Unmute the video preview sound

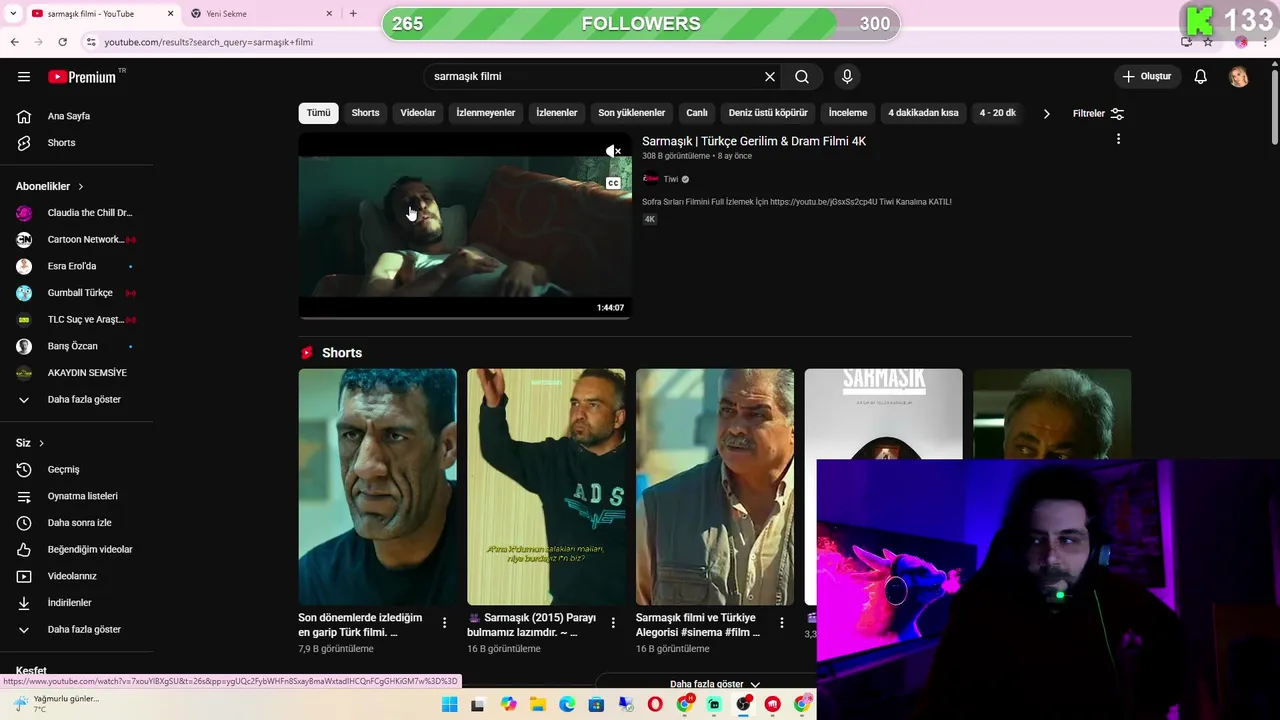[x=613, y=152]
